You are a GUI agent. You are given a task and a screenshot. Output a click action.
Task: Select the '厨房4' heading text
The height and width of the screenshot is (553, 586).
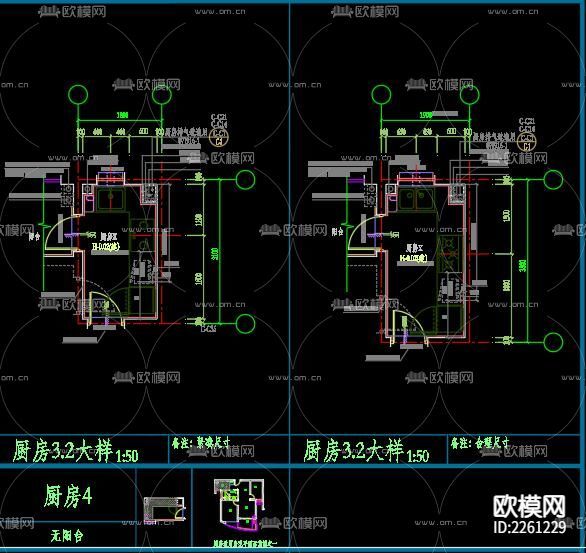click(x=68, y=496)
